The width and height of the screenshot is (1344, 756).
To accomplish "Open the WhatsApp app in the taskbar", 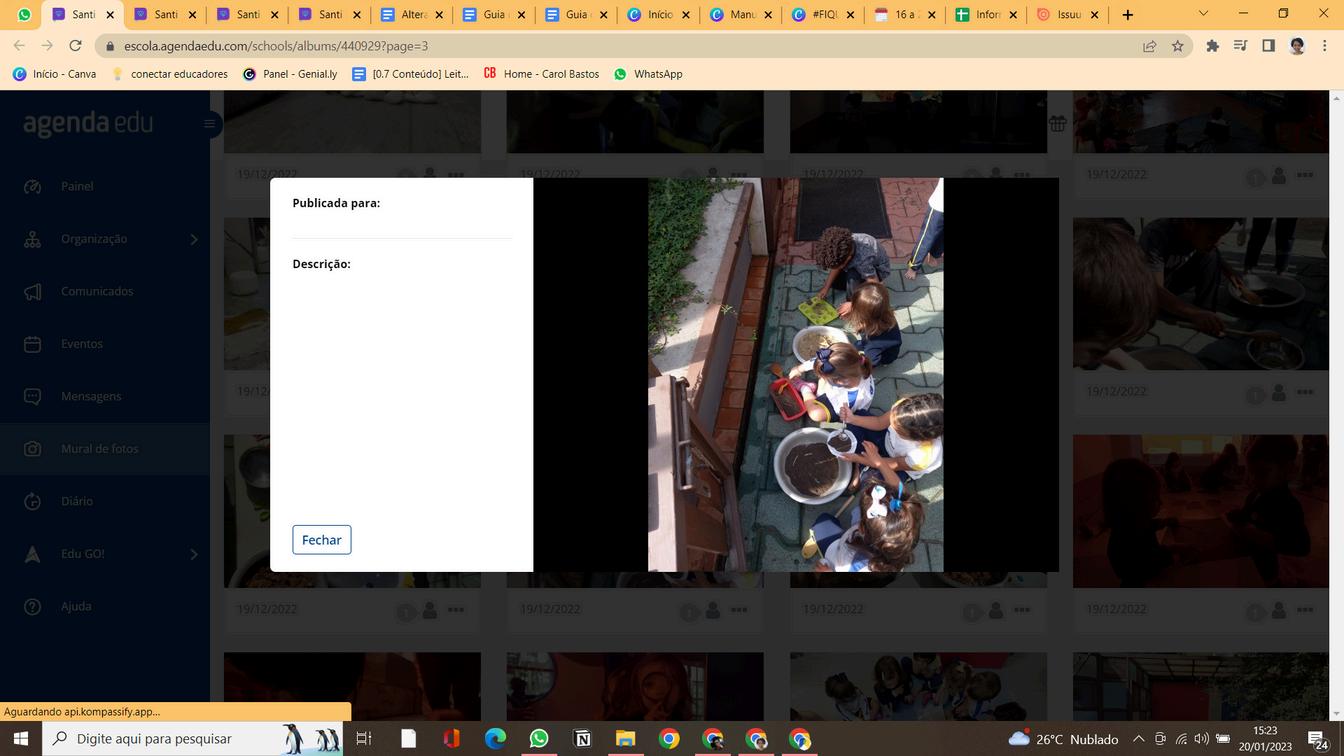I will point(539,739).
